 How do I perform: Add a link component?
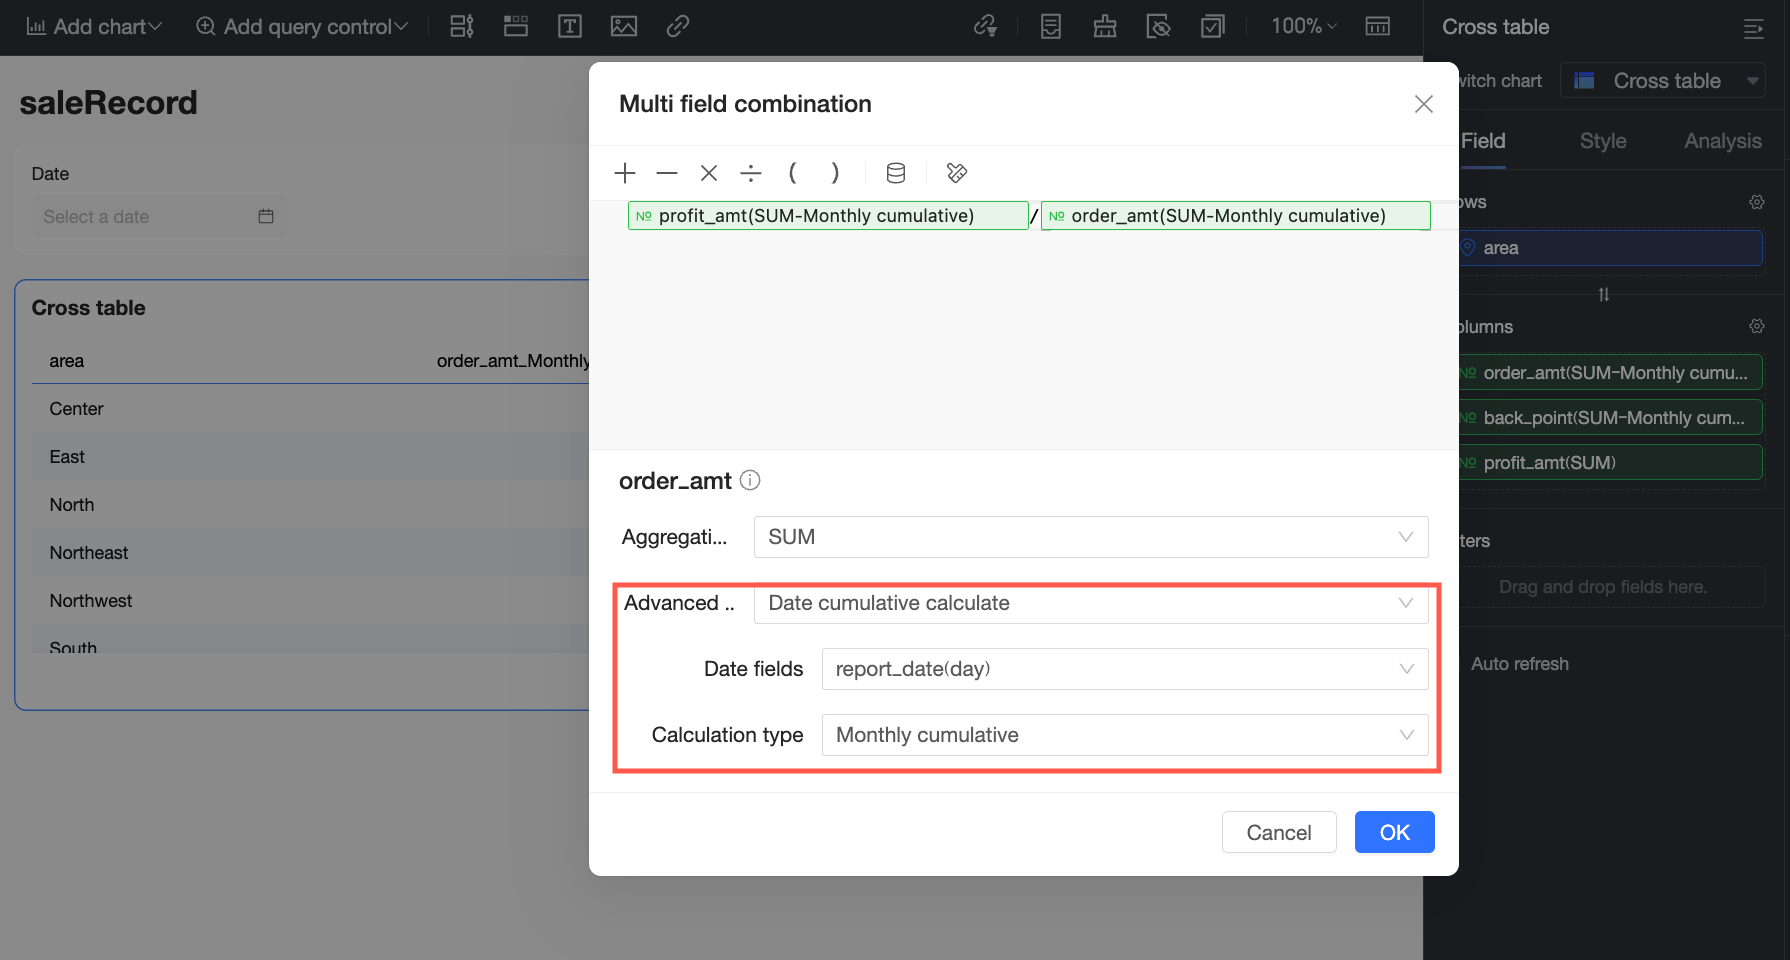678,27
